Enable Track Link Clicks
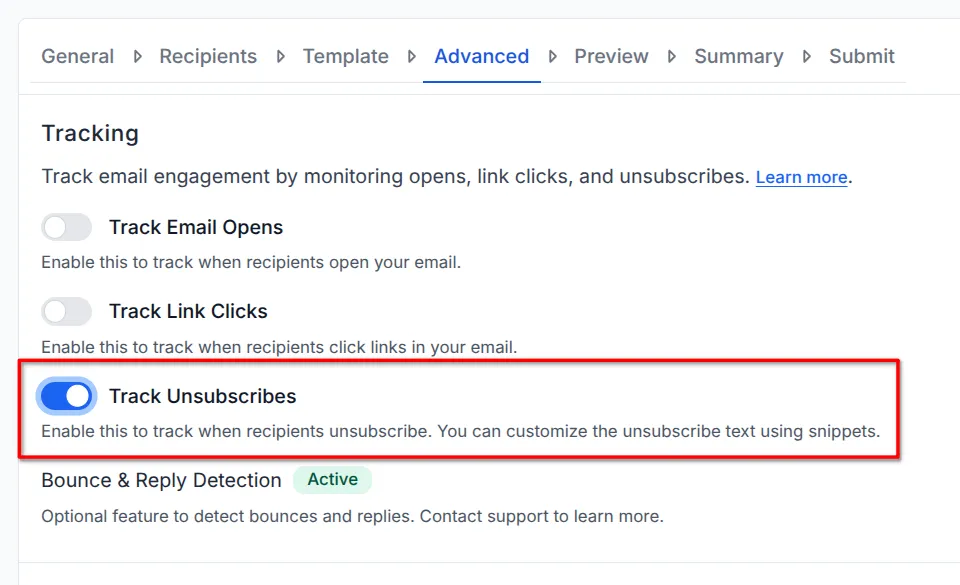 pyautogui.click(x=66, y=311)
